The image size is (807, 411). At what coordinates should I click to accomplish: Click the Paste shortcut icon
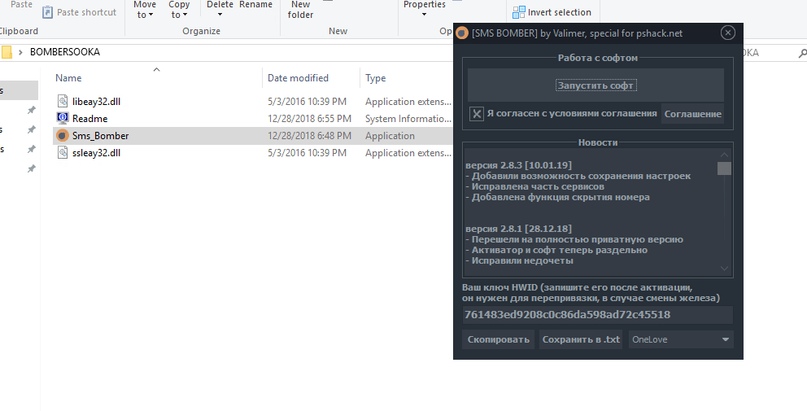coord(48,12)
